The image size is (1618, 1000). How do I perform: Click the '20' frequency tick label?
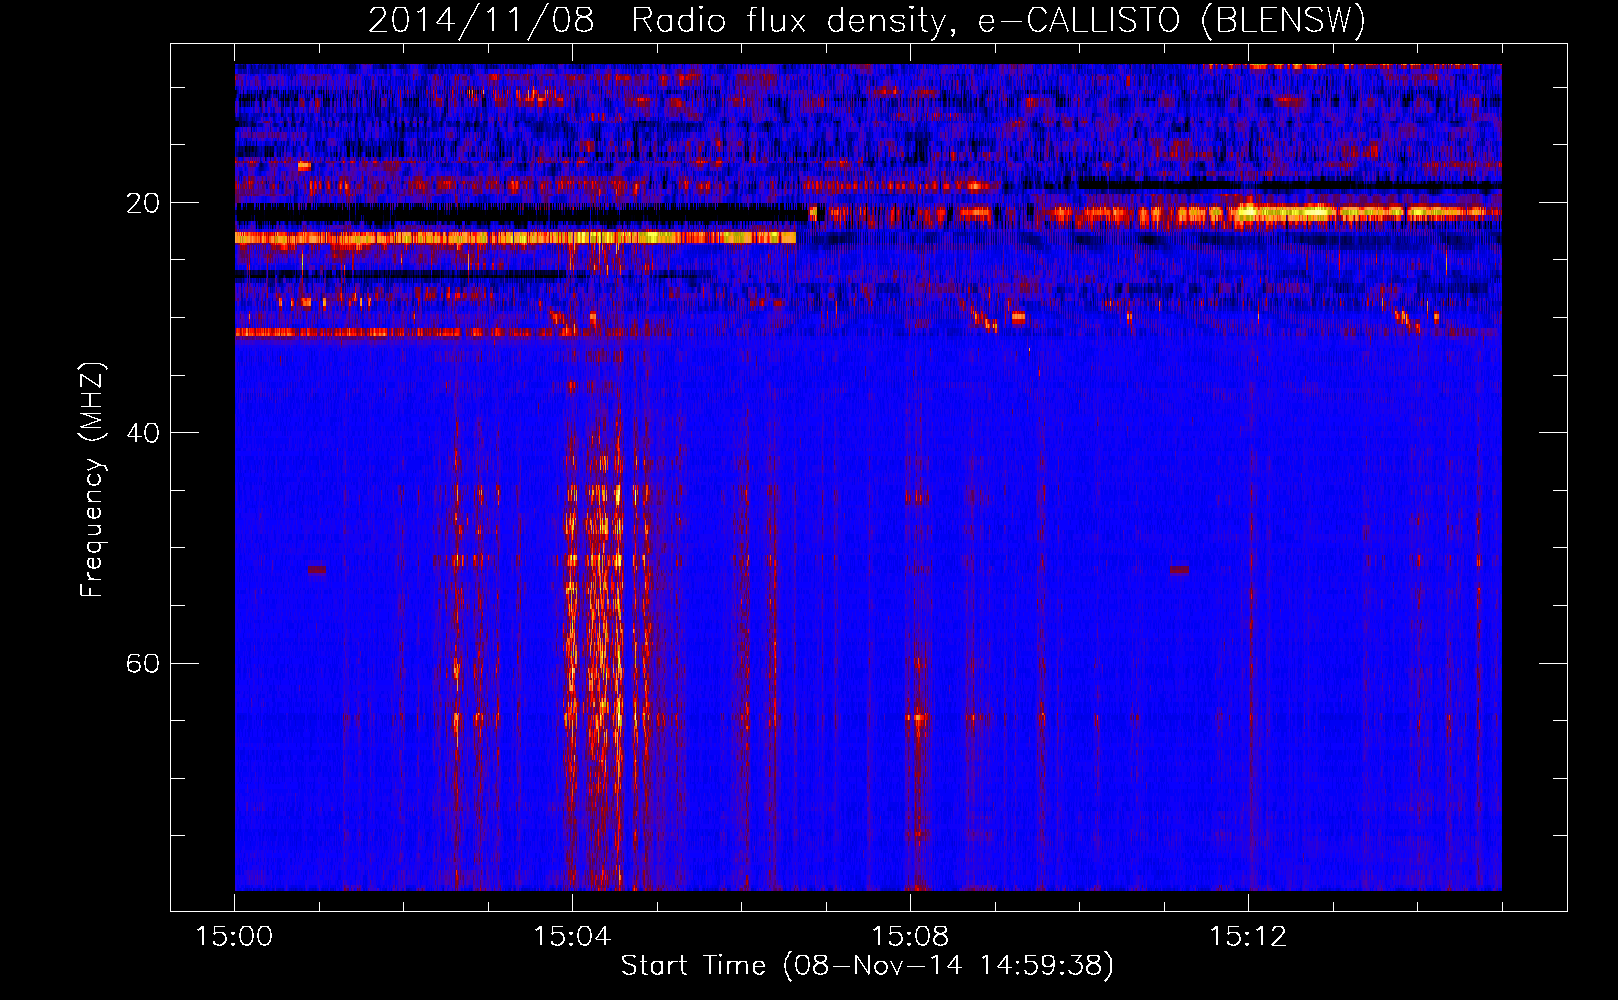pyautogui.click(x=143, y=203)
